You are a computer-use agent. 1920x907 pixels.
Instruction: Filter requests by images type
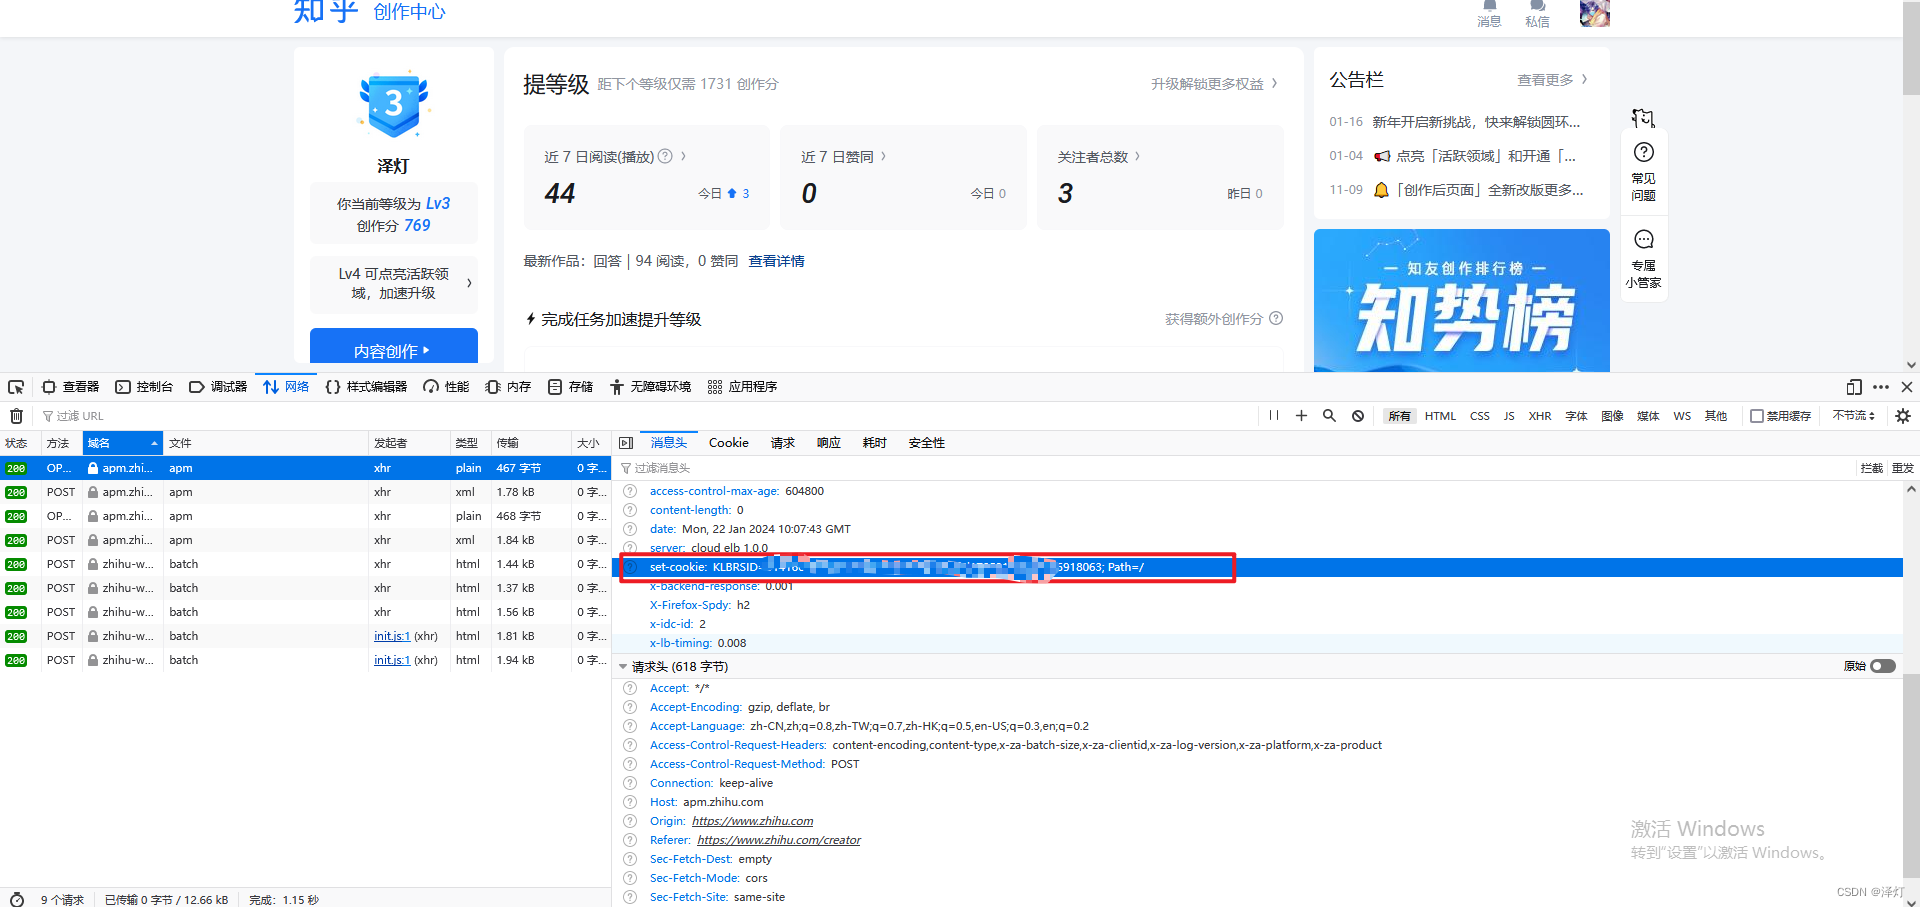click(1612, 416)
